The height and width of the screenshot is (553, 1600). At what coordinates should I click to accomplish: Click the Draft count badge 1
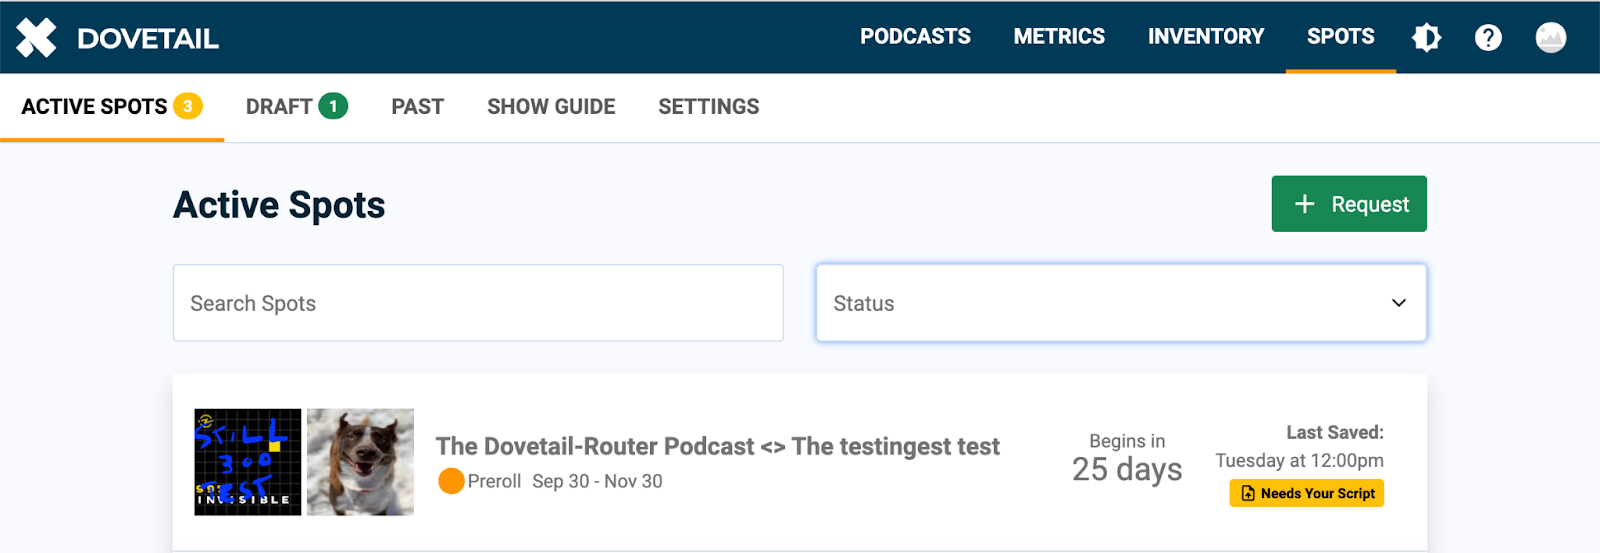(x=333, y=106)
